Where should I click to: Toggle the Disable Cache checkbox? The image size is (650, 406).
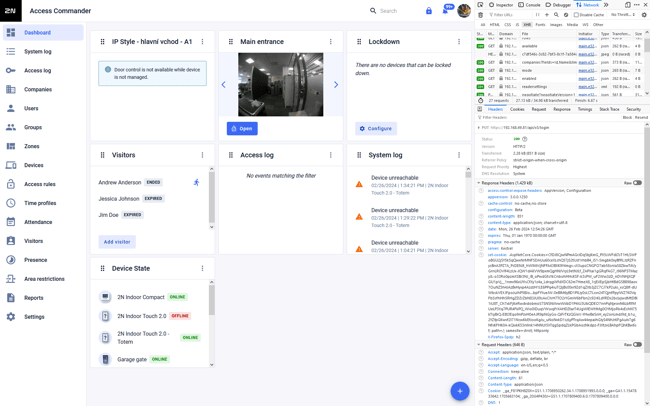pyautogui.click(x=576, y=15)
